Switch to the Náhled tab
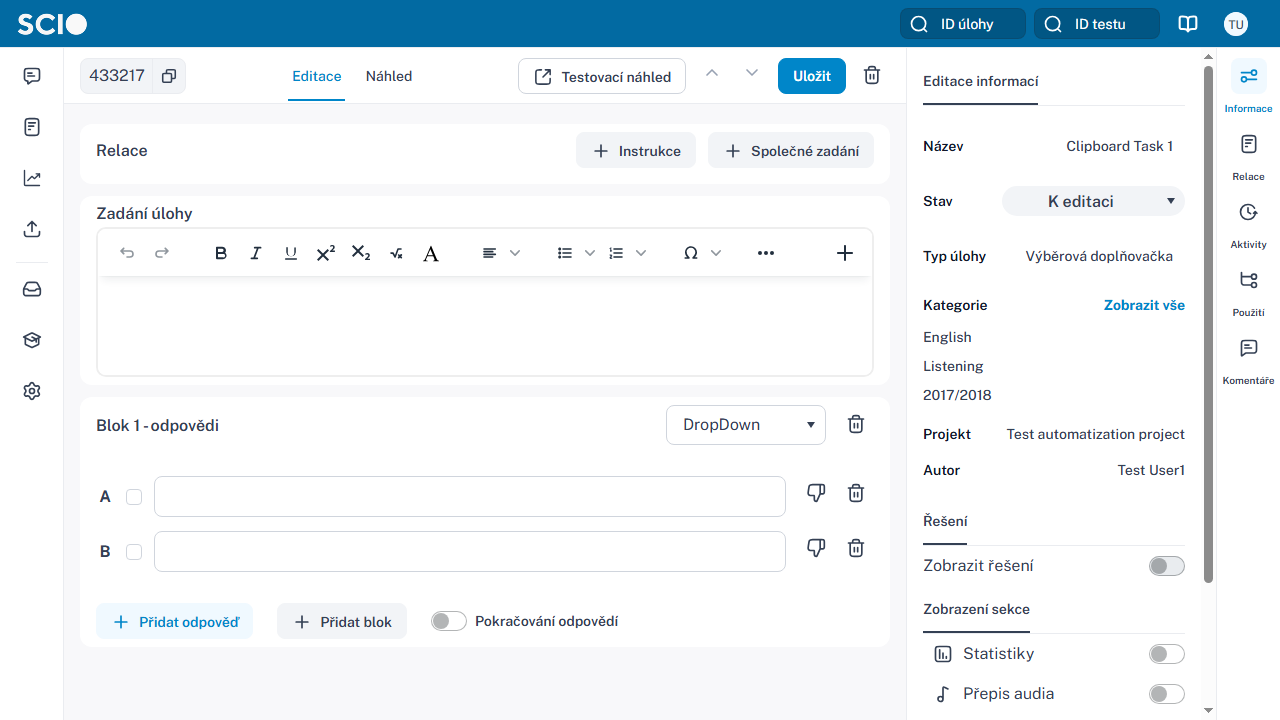 pyautogui.click(x=389, y=76)
